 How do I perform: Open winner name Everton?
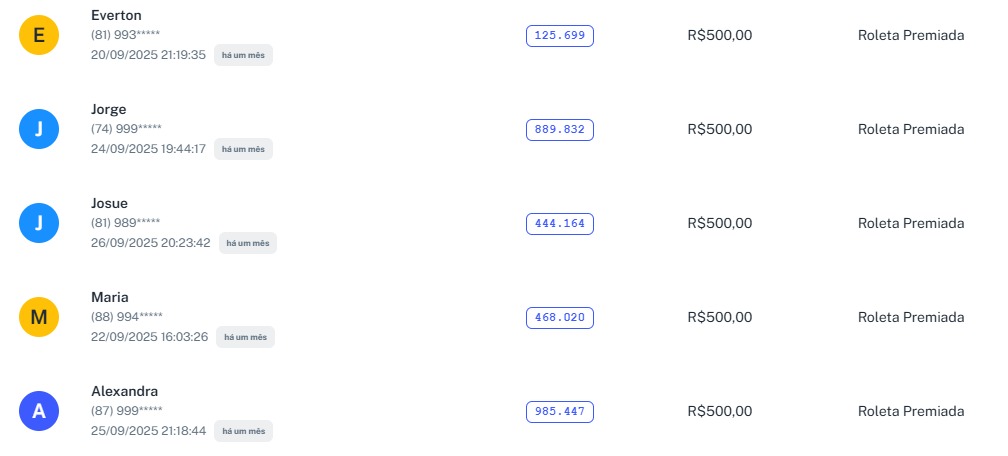point(116,15)
